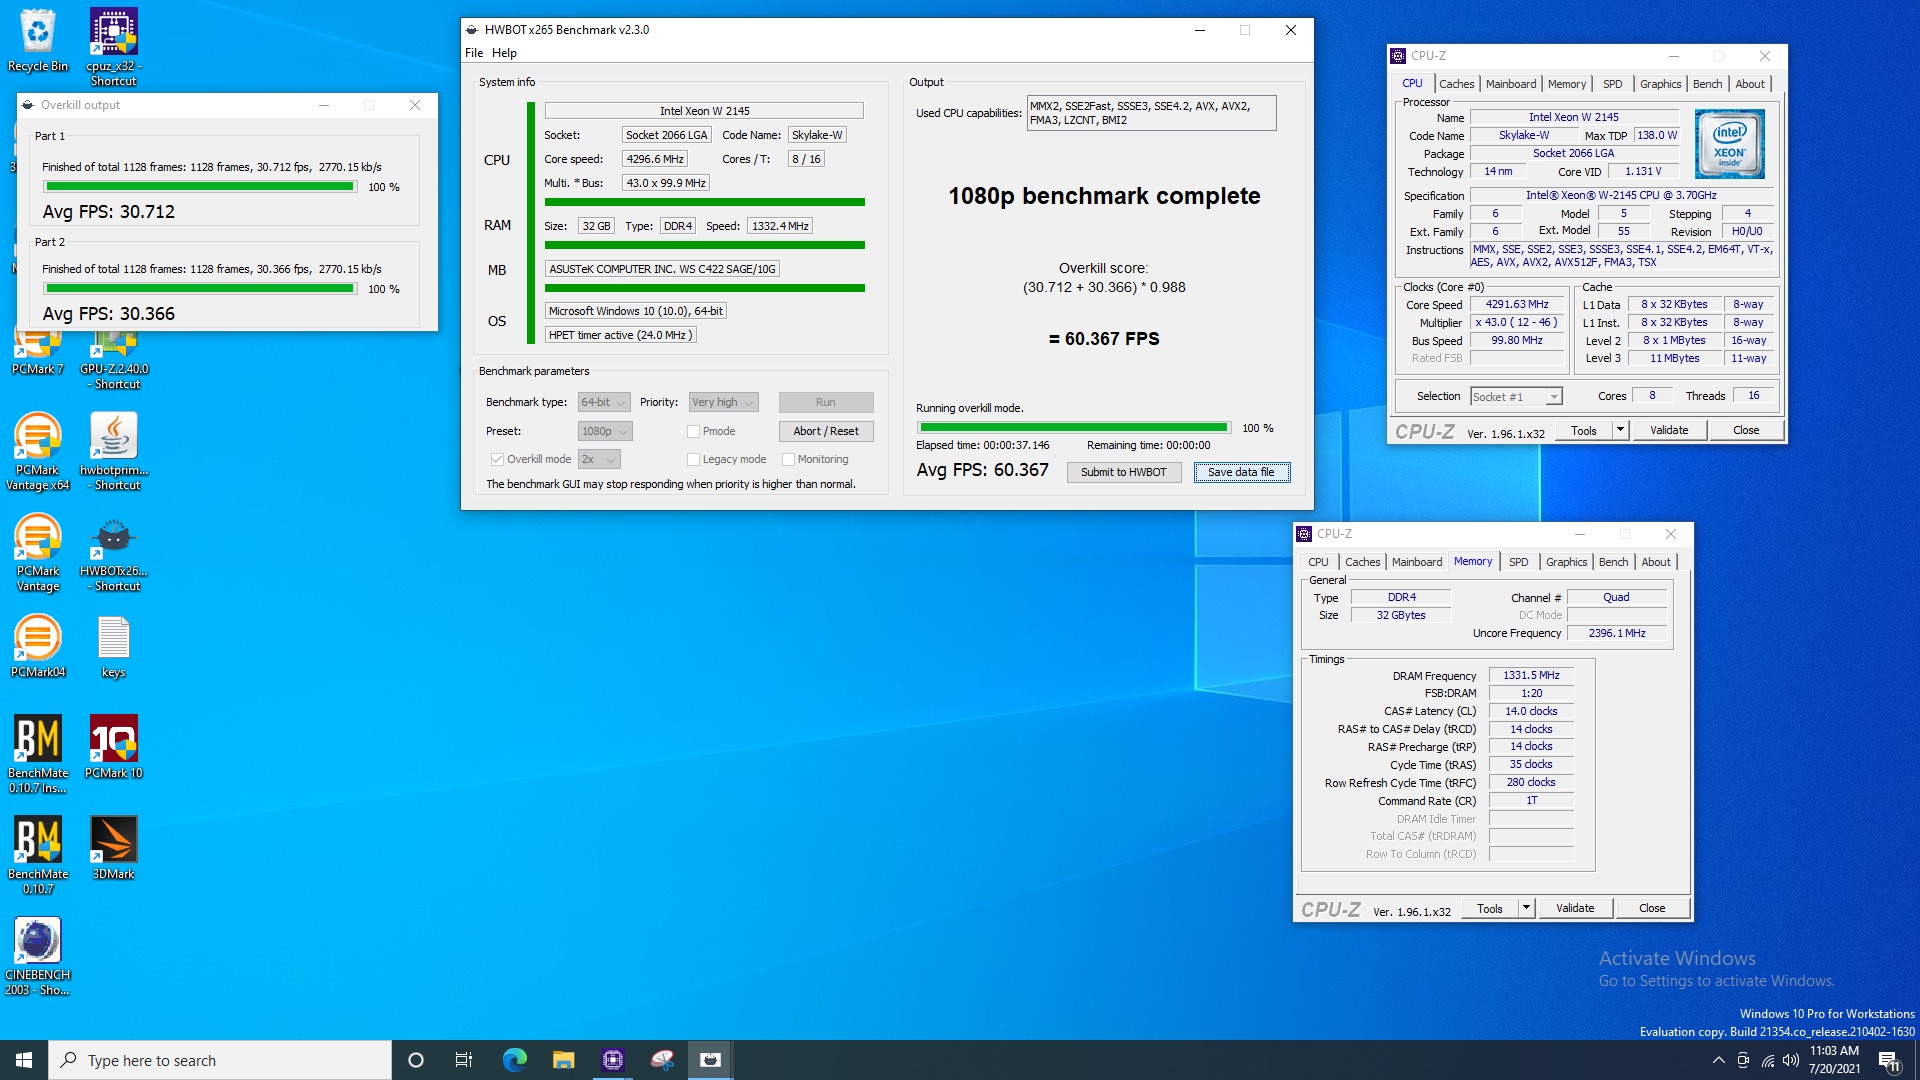This screenshot has height=1080, width=1920.
Task: Launch the HWBOTx265 shortcut icon
Action: tap(114, 552)
